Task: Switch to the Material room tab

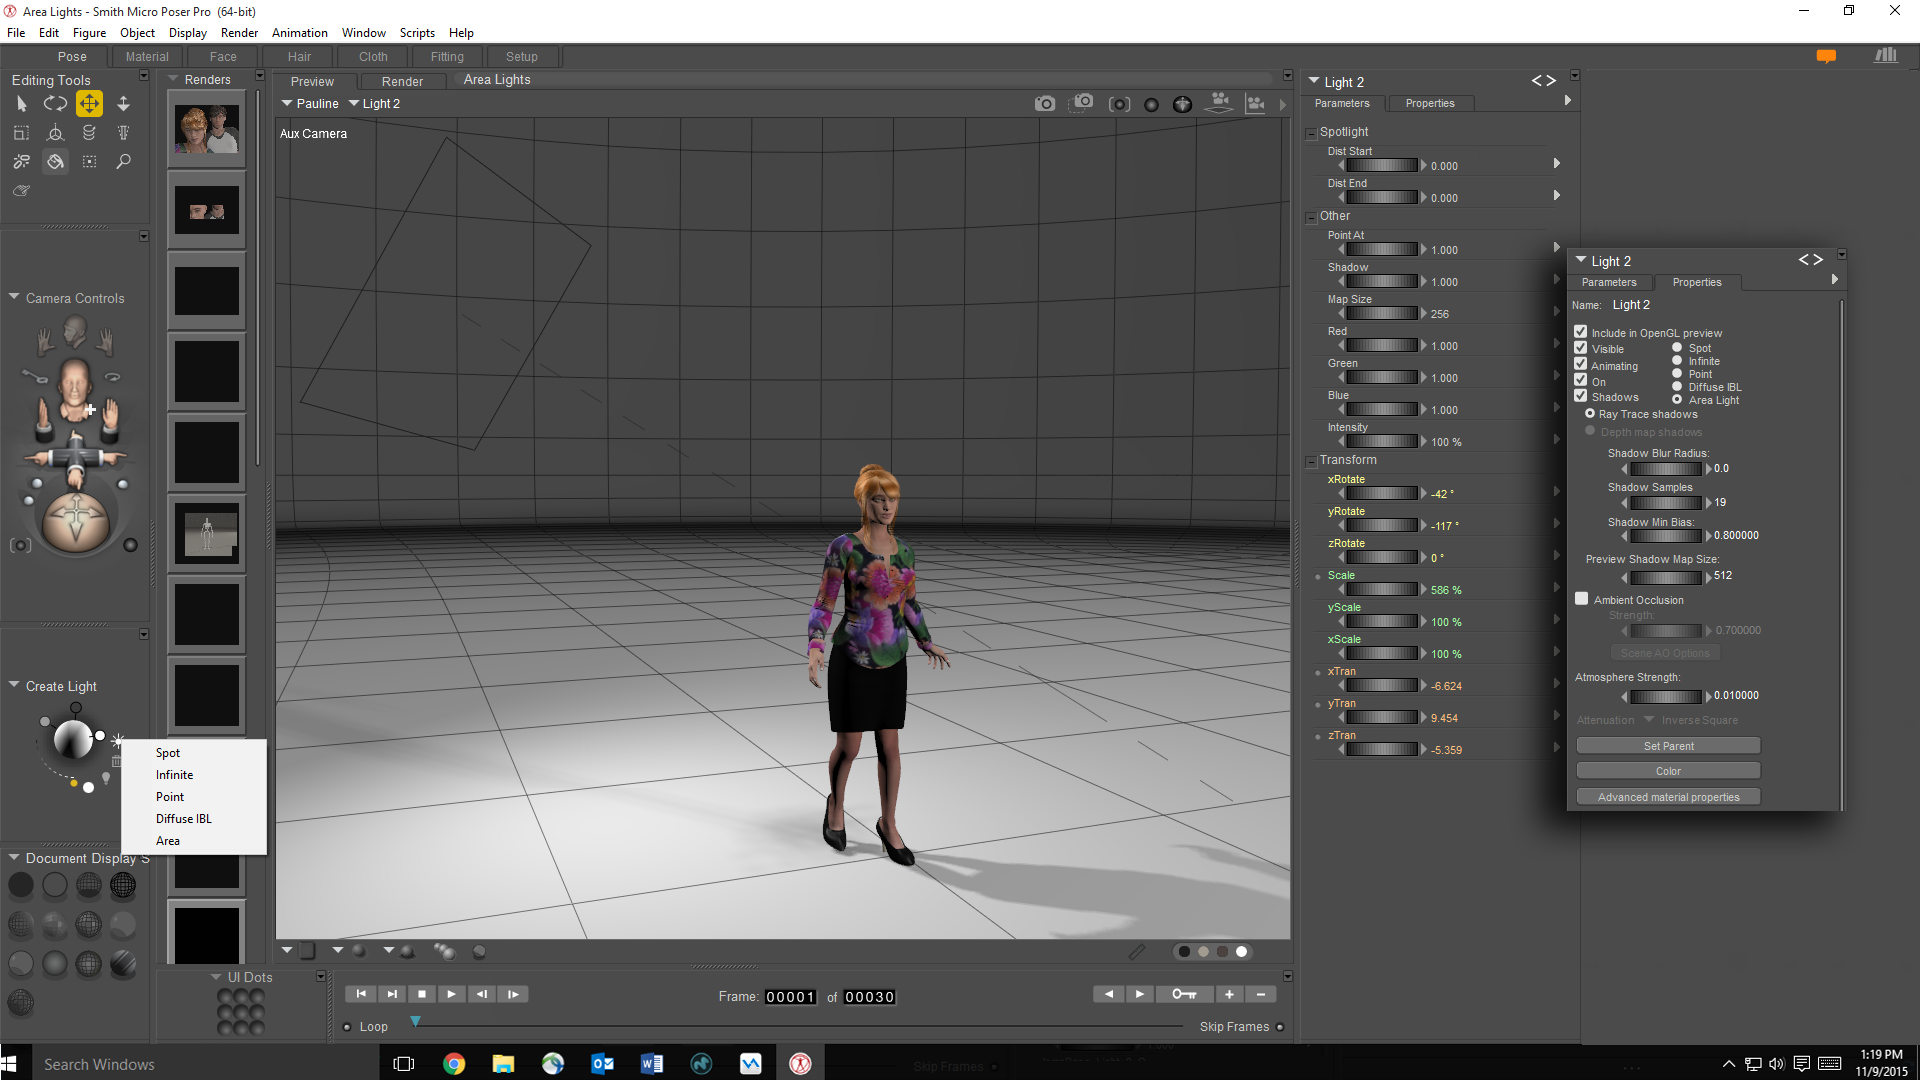Action: pyautogui.click(x=147, y=57)
